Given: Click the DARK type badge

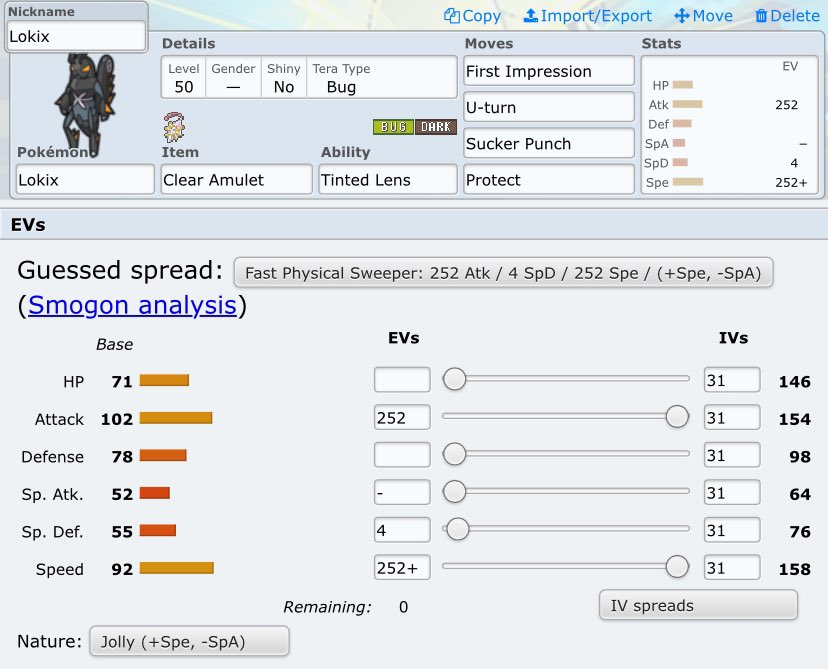Looking at the screenshot, I should click(x=436, y=127).
